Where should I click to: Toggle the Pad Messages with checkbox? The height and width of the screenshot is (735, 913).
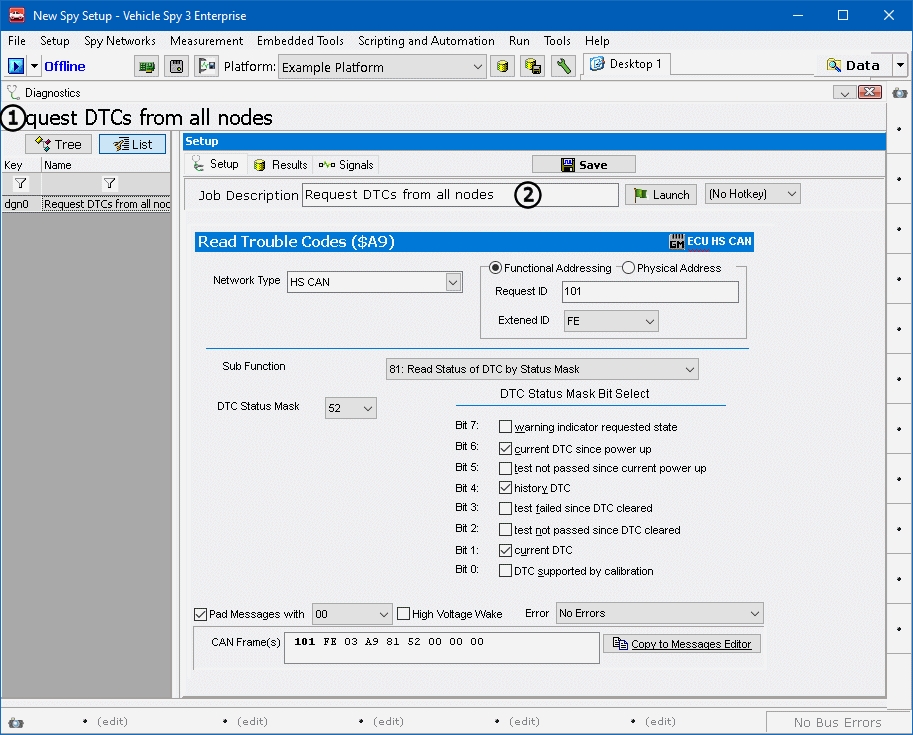tap(201, 614)
